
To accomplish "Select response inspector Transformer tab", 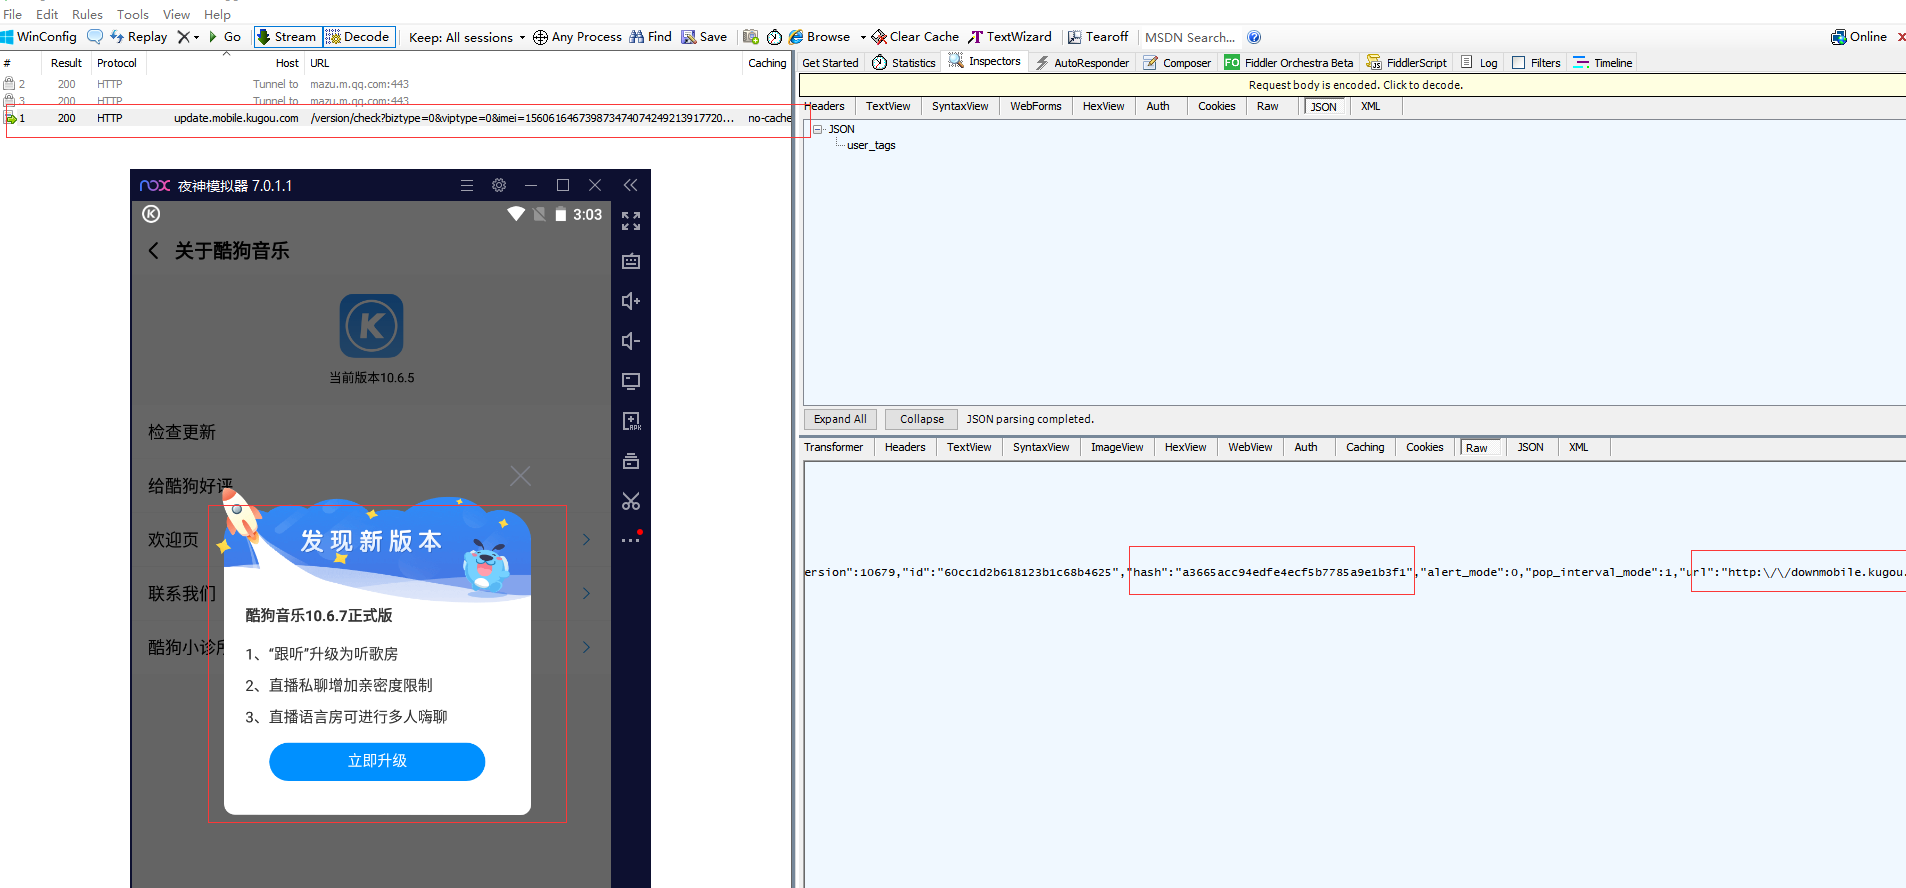I will pos(833,447).
